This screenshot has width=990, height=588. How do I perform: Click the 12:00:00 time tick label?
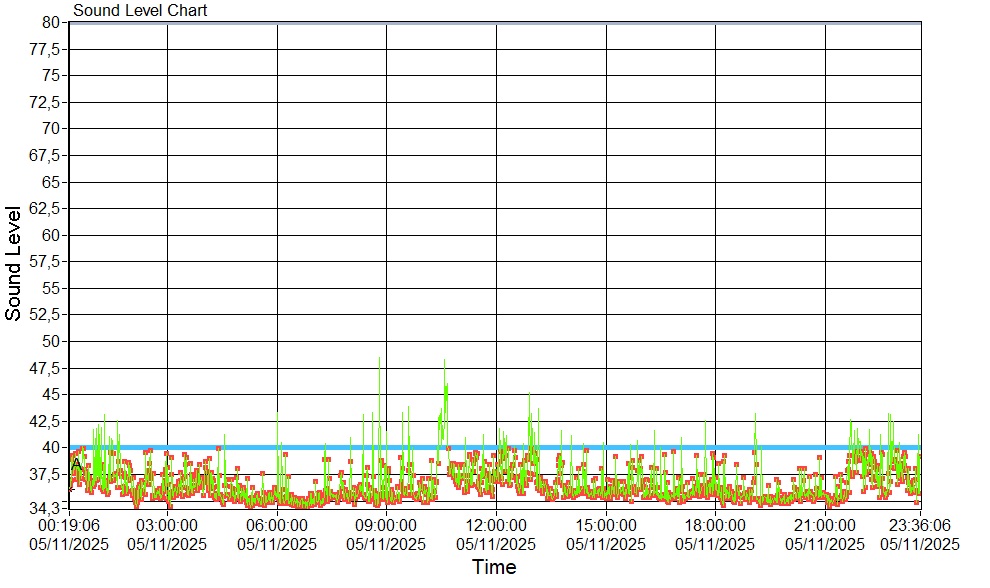[x=496, y=525]
